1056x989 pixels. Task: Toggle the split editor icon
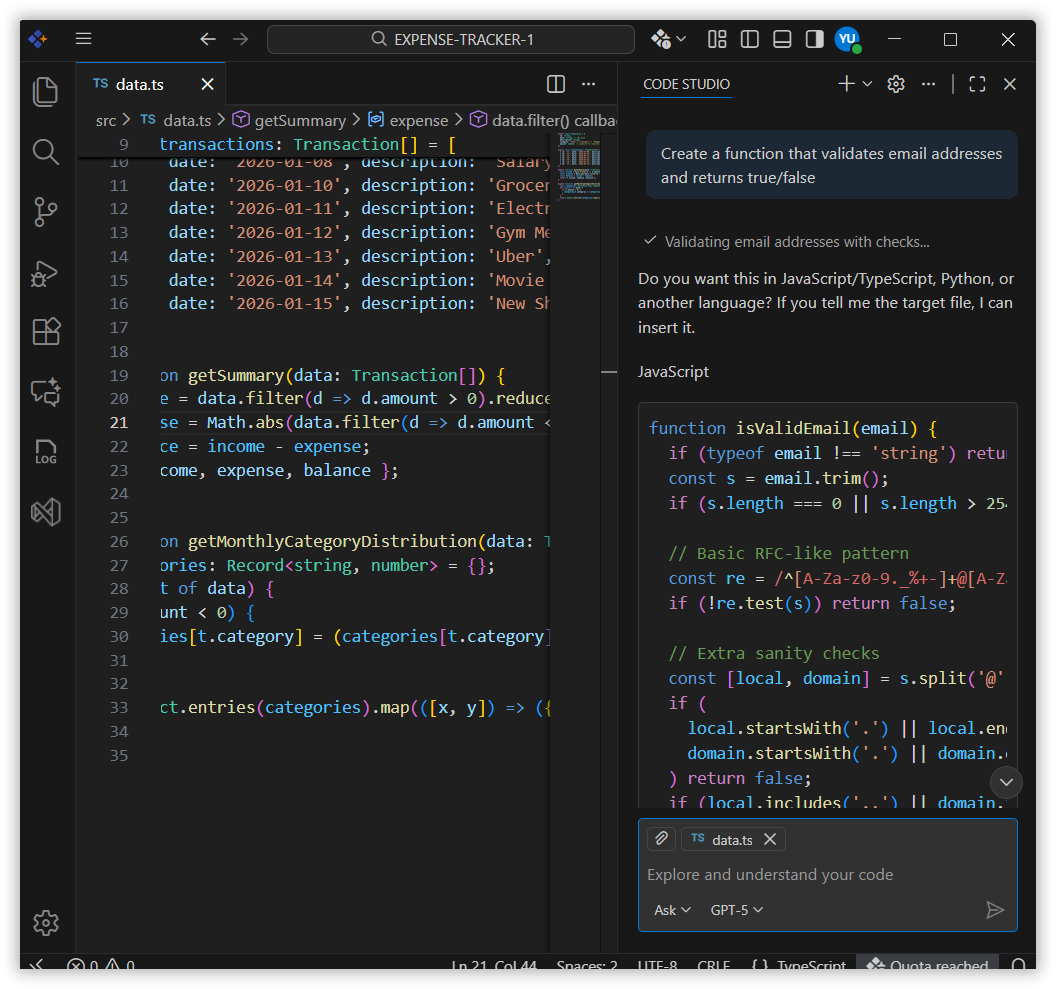[556, 83]
